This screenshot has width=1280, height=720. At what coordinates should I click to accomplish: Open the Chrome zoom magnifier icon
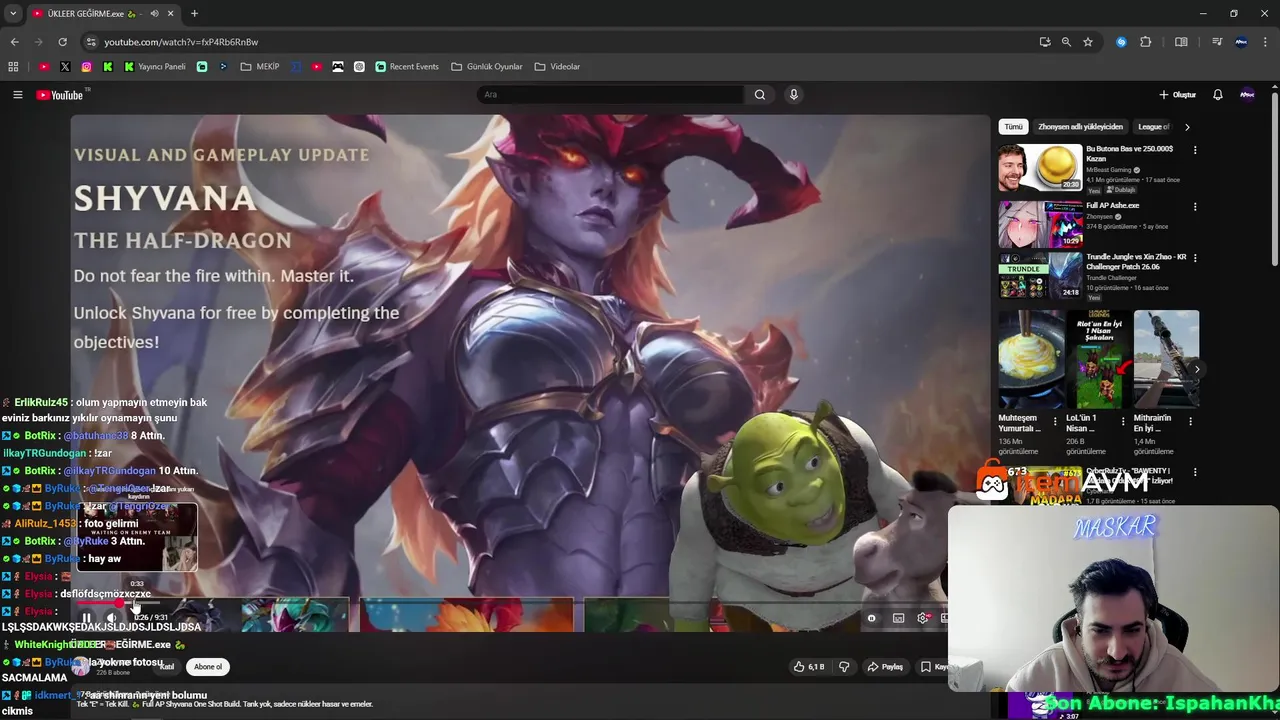point(1066,42)
